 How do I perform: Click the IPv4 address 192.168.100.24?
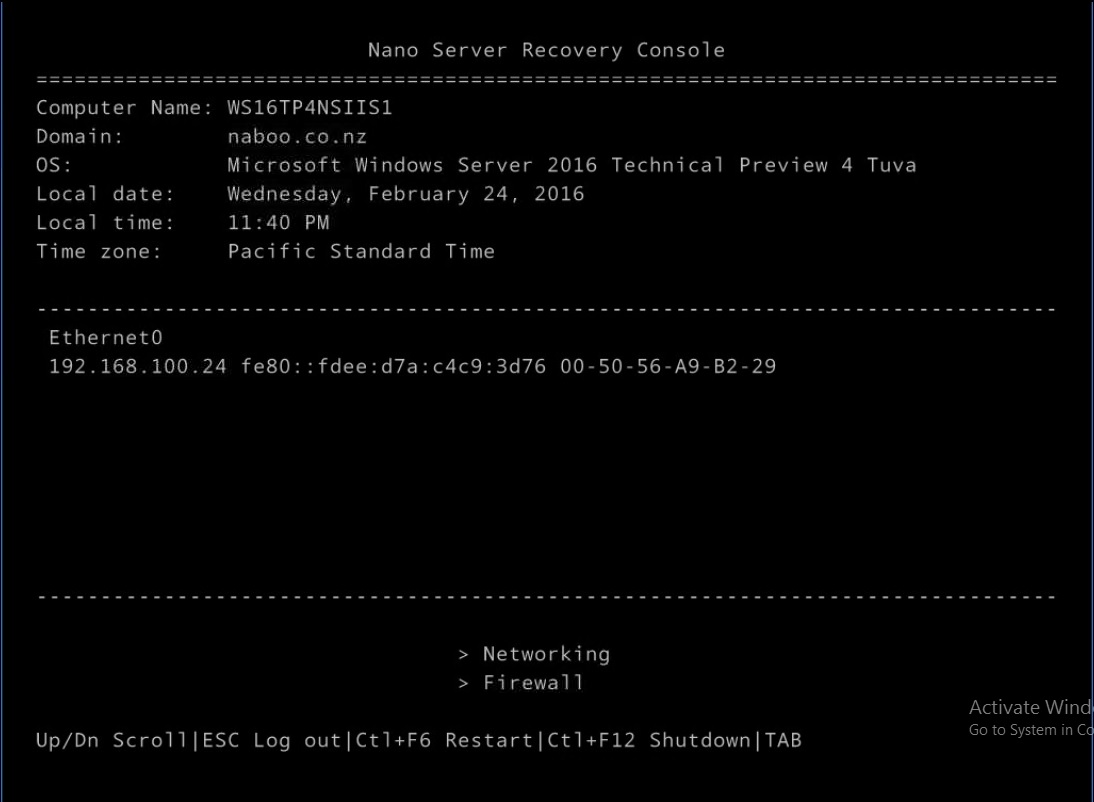pos(137,366)
